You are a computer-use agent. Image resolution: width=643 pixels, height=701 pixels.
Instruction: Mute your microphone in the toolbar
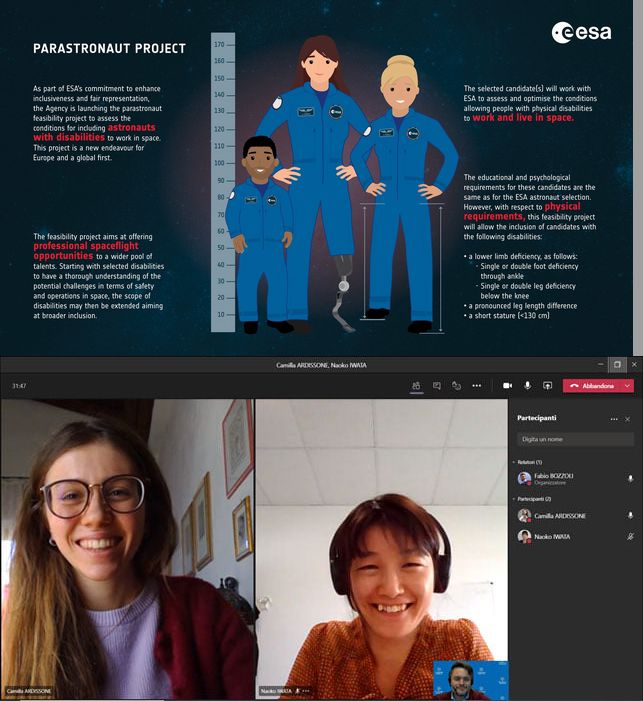[528, 385]
